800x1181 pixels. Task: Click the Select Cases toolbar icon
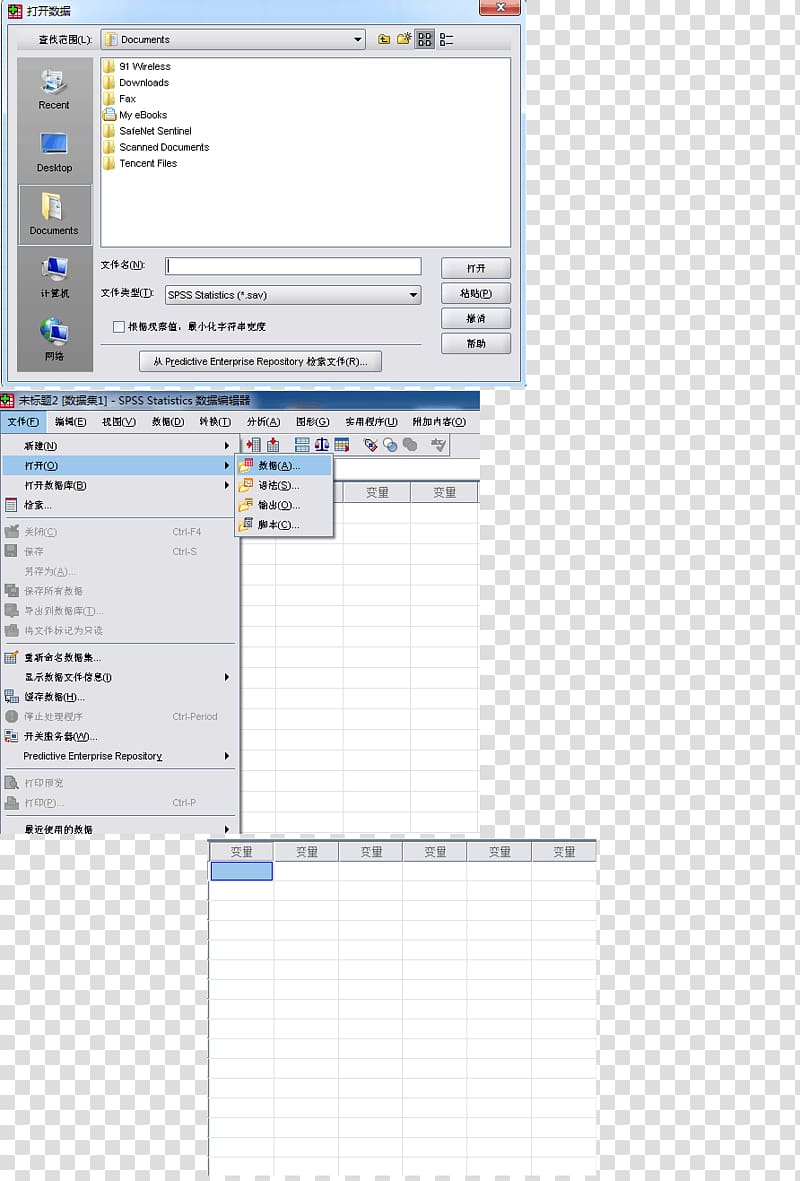341,445
